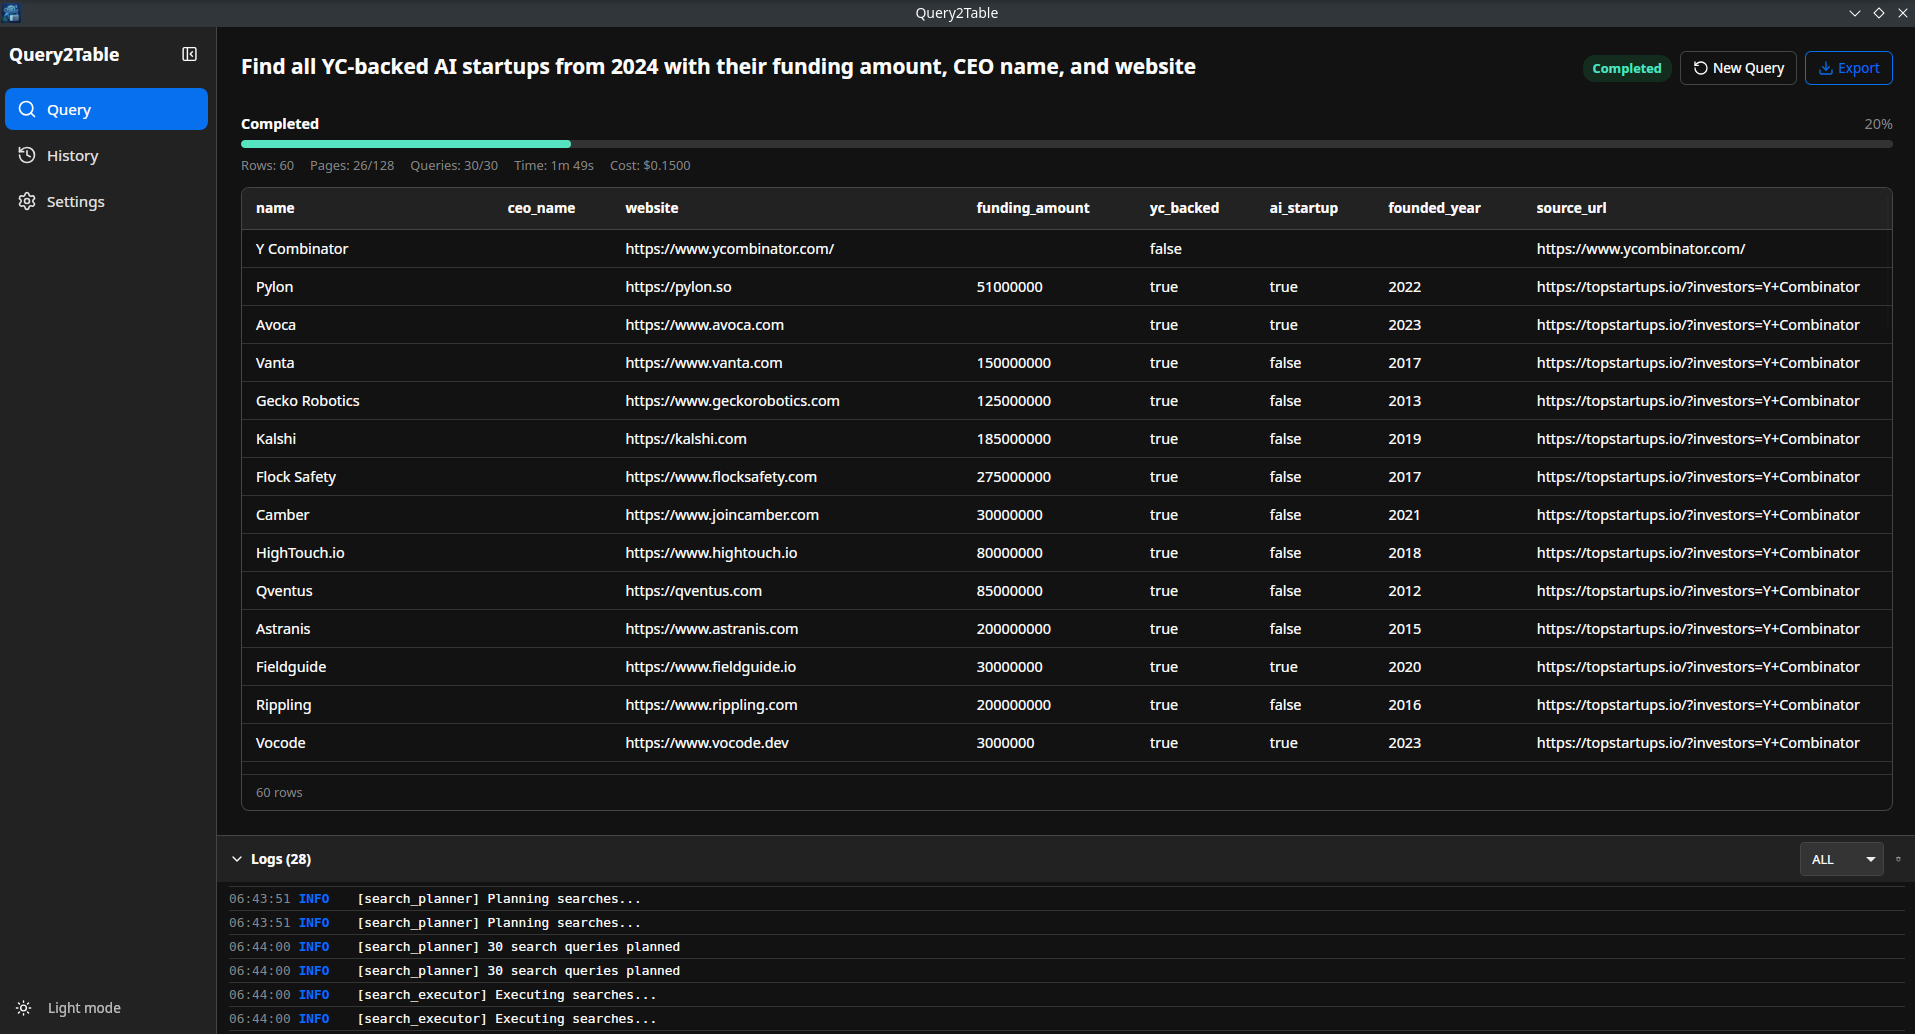This screenshot has width=1915, height=1034.
Task: Export the results table
Action: [x=1848, y=68]
